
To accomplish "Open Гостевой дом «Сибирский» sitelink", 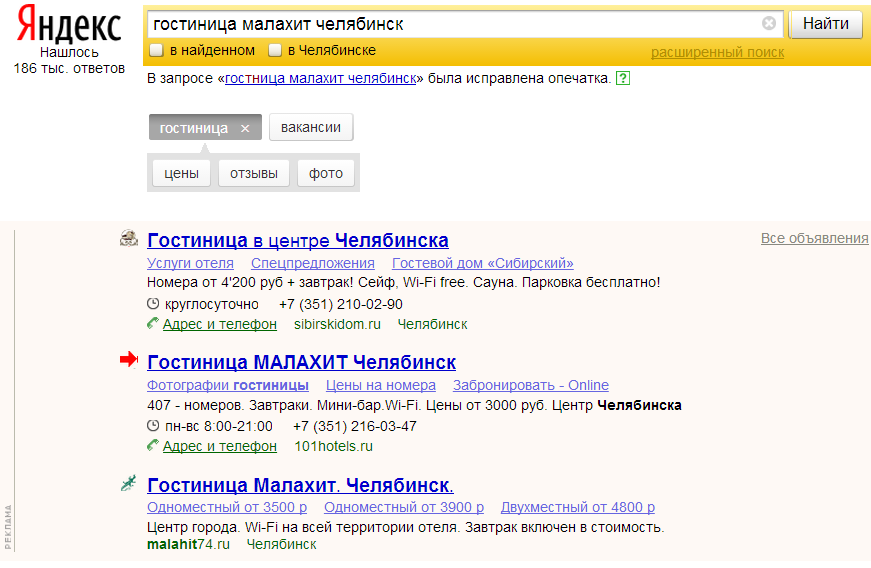I will click(483, 263).
